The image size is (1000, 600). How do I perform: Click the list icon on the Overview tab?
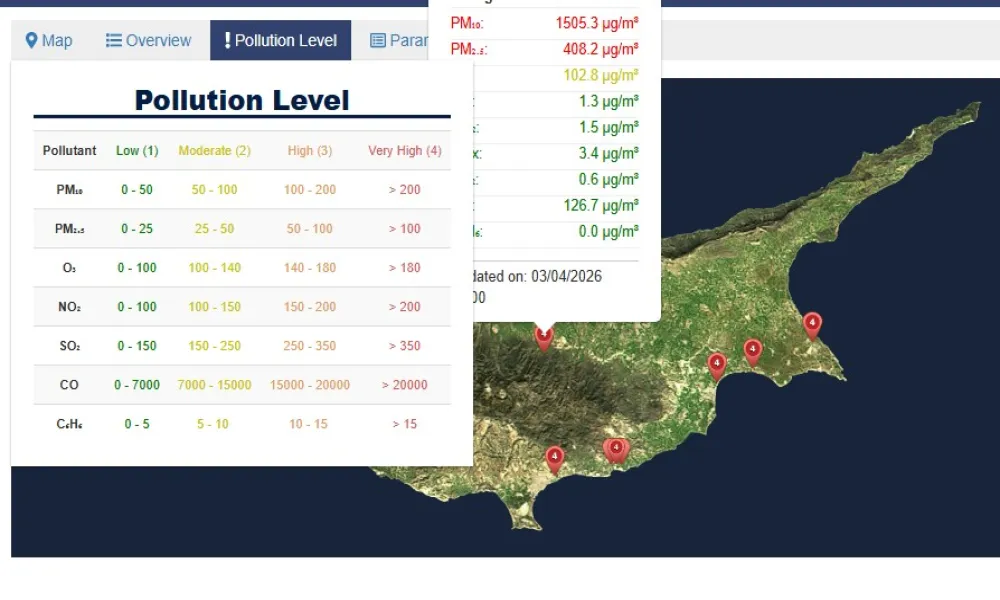[112, 40]
